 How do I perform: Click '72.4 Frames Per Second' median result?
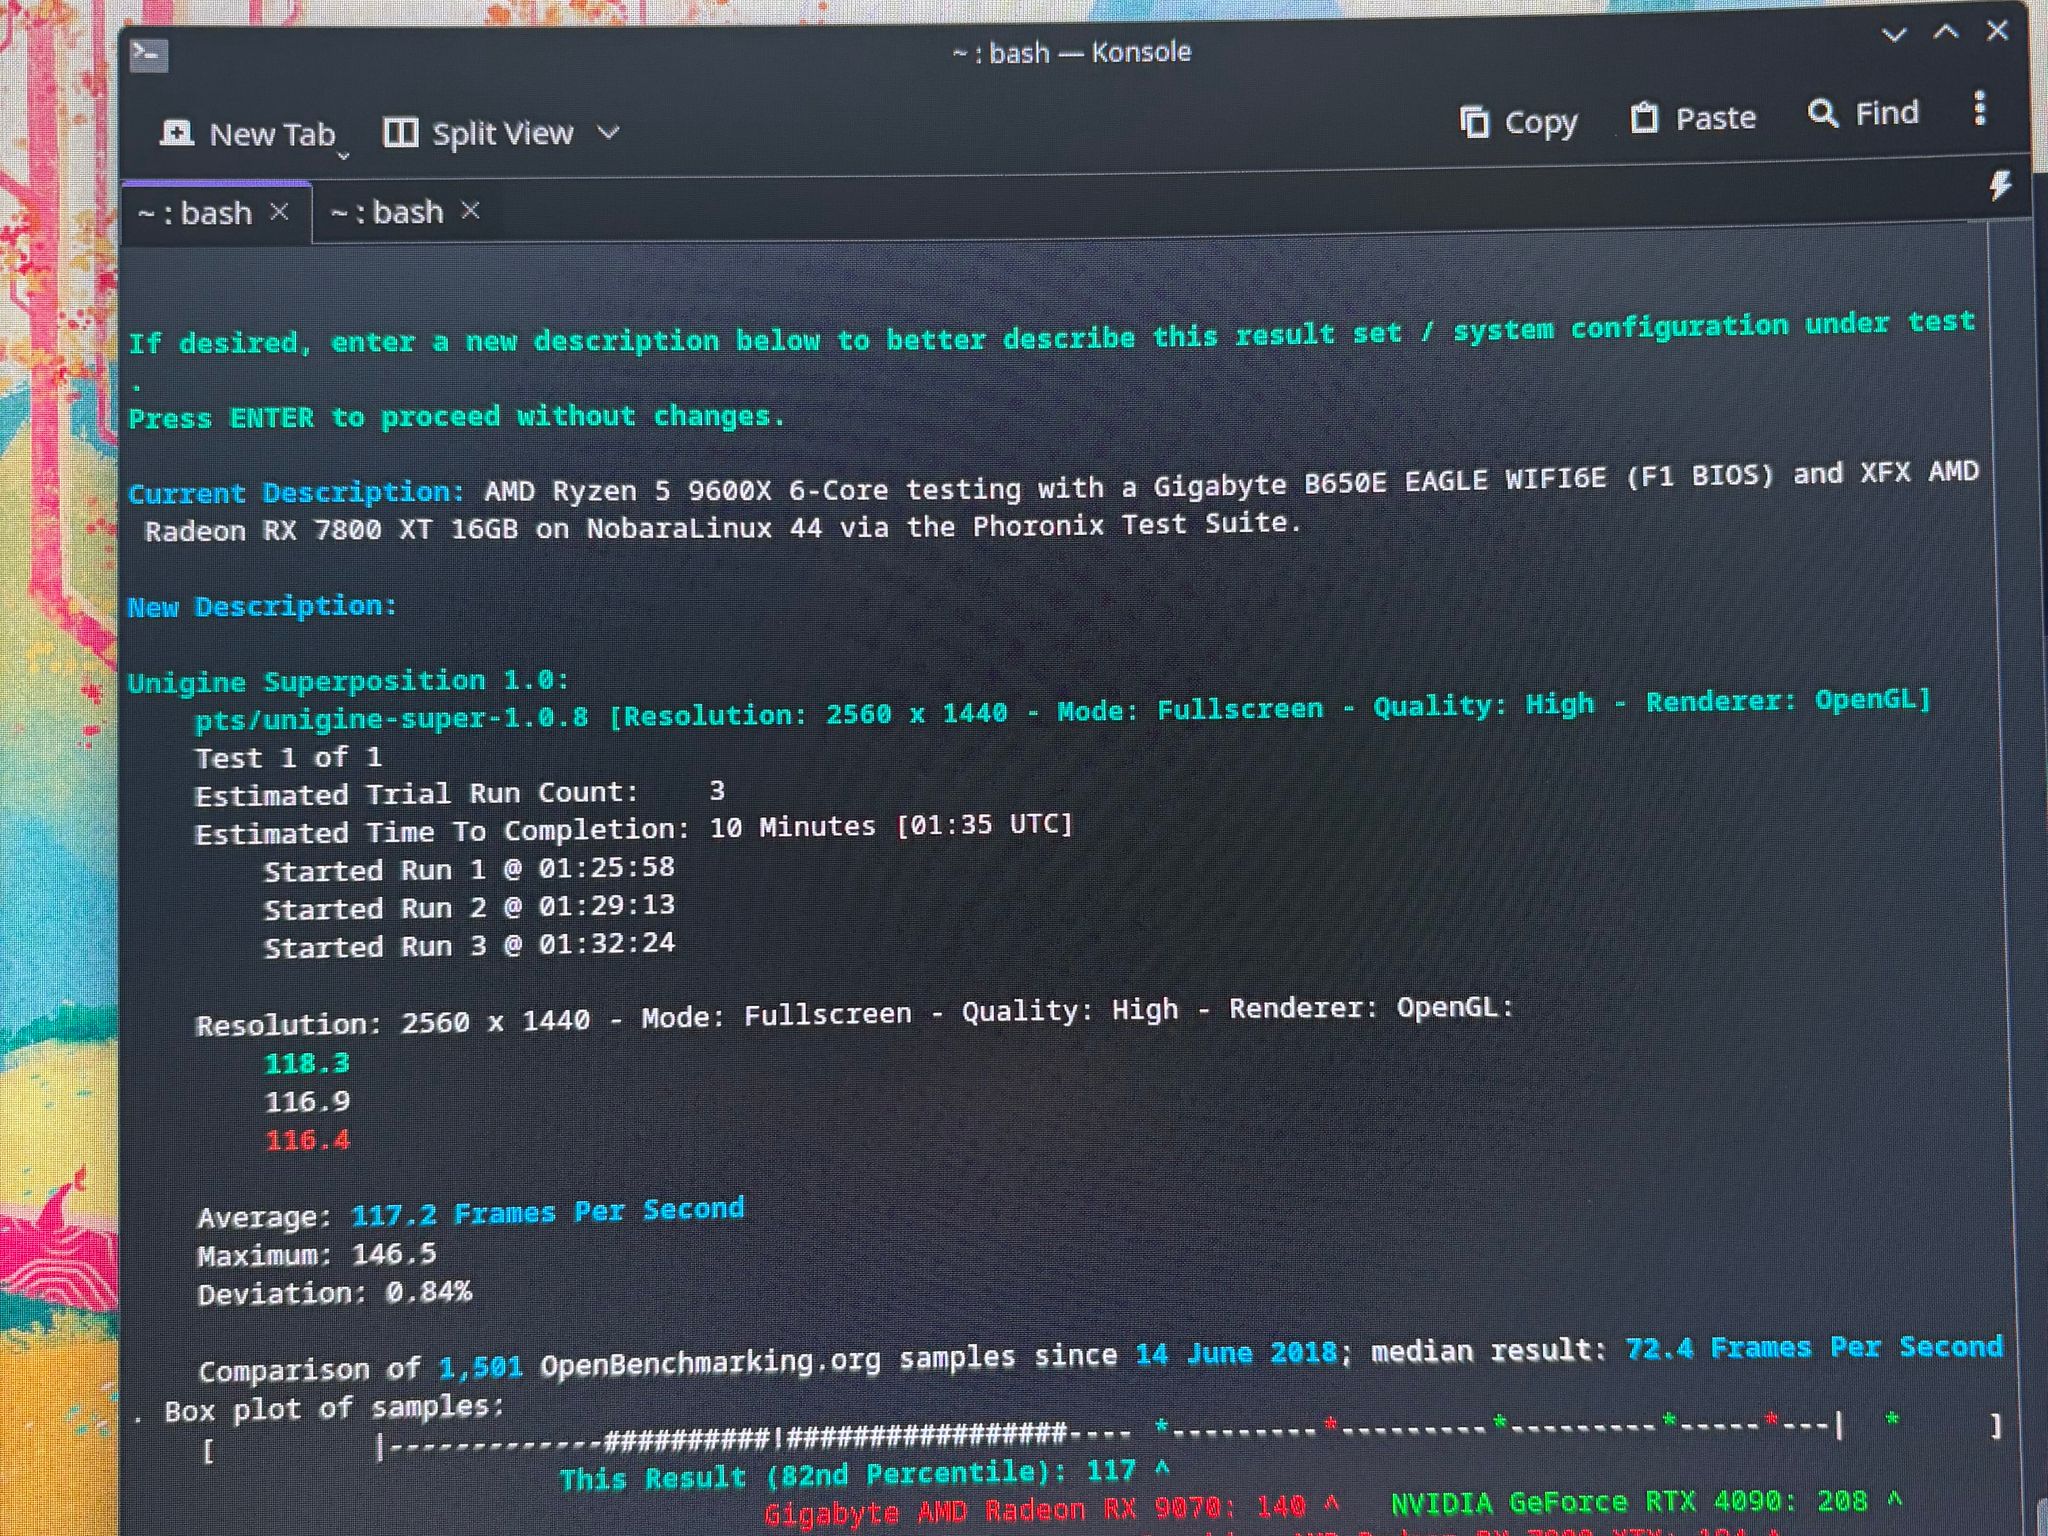click(1814, 1347)
